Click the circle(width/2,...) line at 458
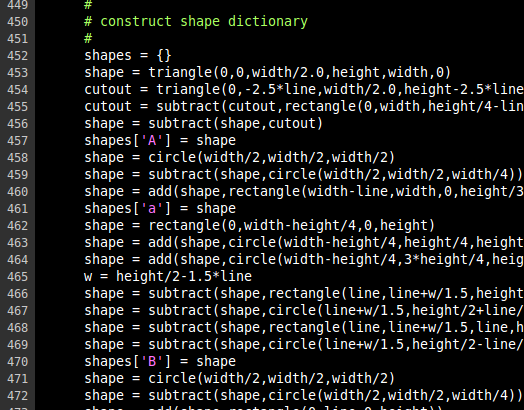524x410 pixels. (x=240, y=158)
